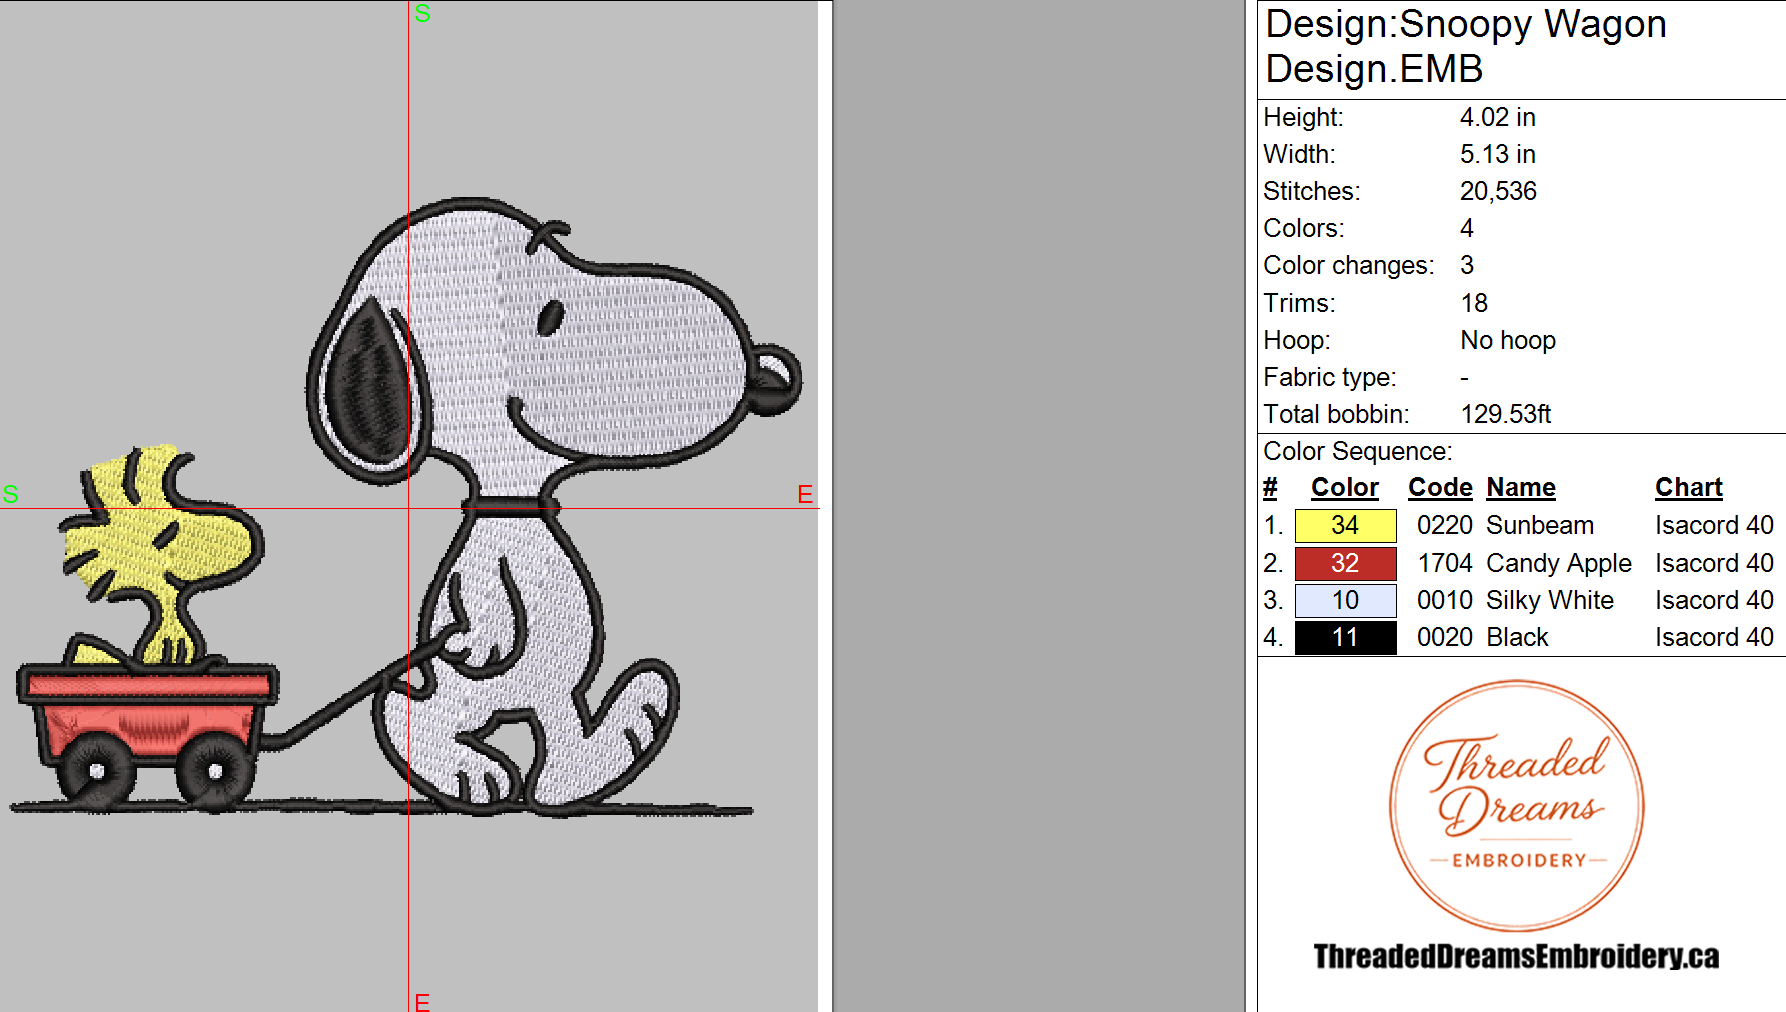This screenshot has width=1786, height=1012.
Task: Click the red wagon in the design
Action: point(147,735)
